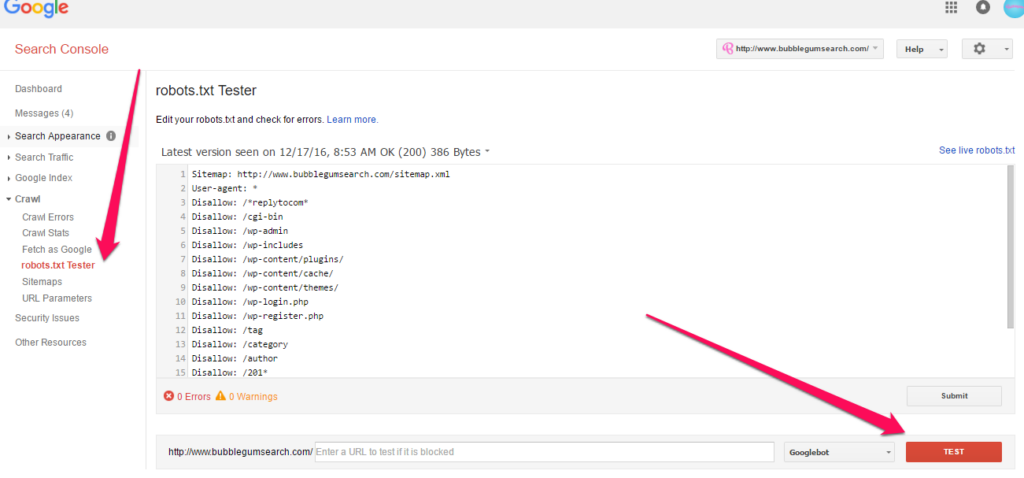Click the Disallow: /201* line
This screenshot has height=478, width=1024.
point(230,372)
